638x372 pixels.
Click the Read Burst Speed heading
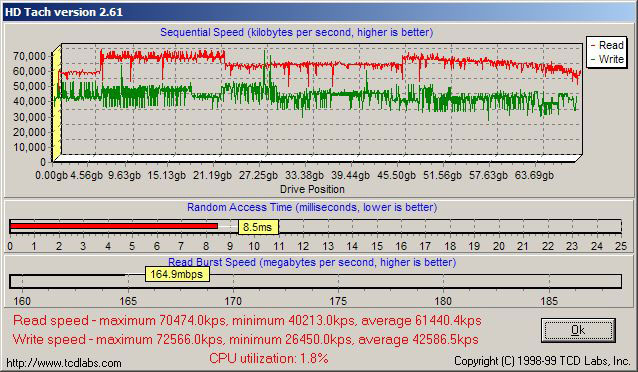pyautogui.click(x=312, y=262)
